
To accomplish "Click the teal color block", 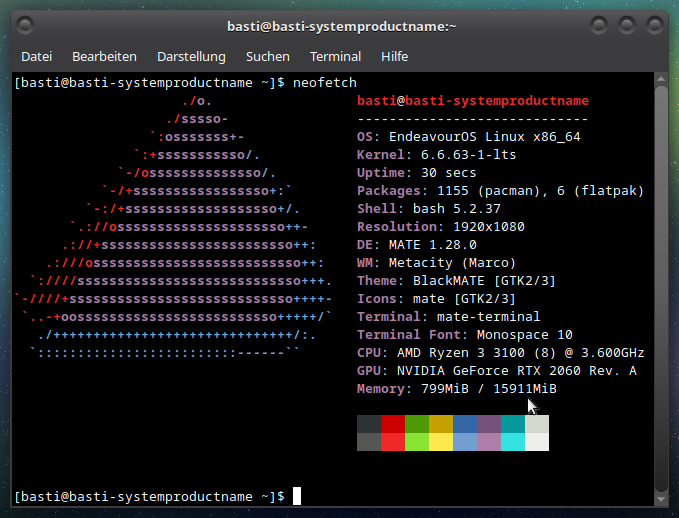I will (513, 424).
